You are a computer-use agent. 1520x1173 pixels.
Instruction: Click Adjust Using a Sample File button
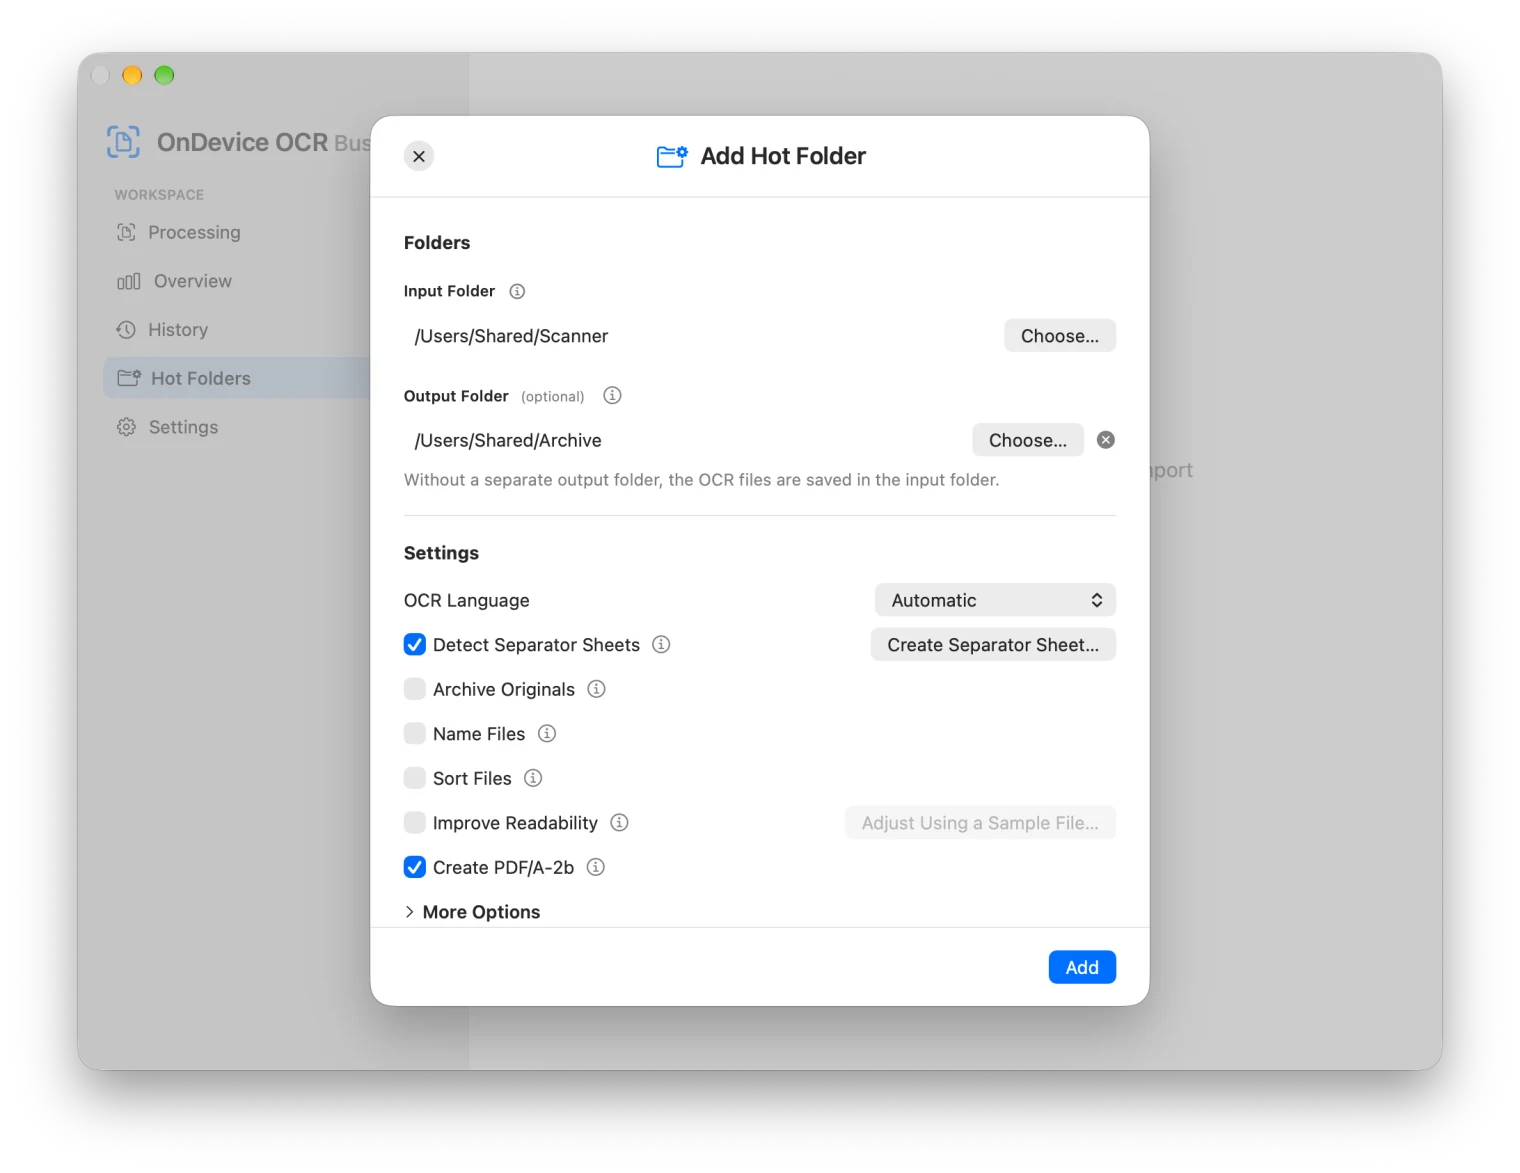980,823
